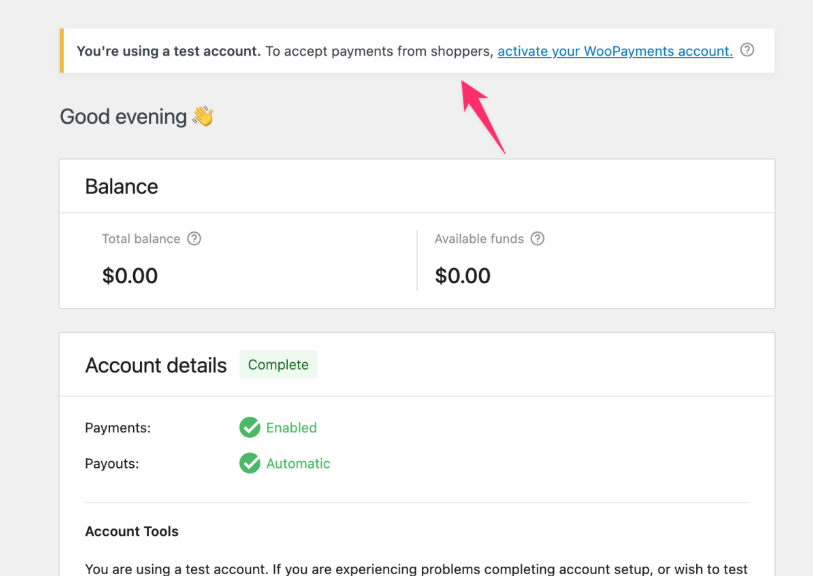Viewport: 813px width, 576px height.
Task: Click the Good evening greeting text
Action: click(122, 116)
